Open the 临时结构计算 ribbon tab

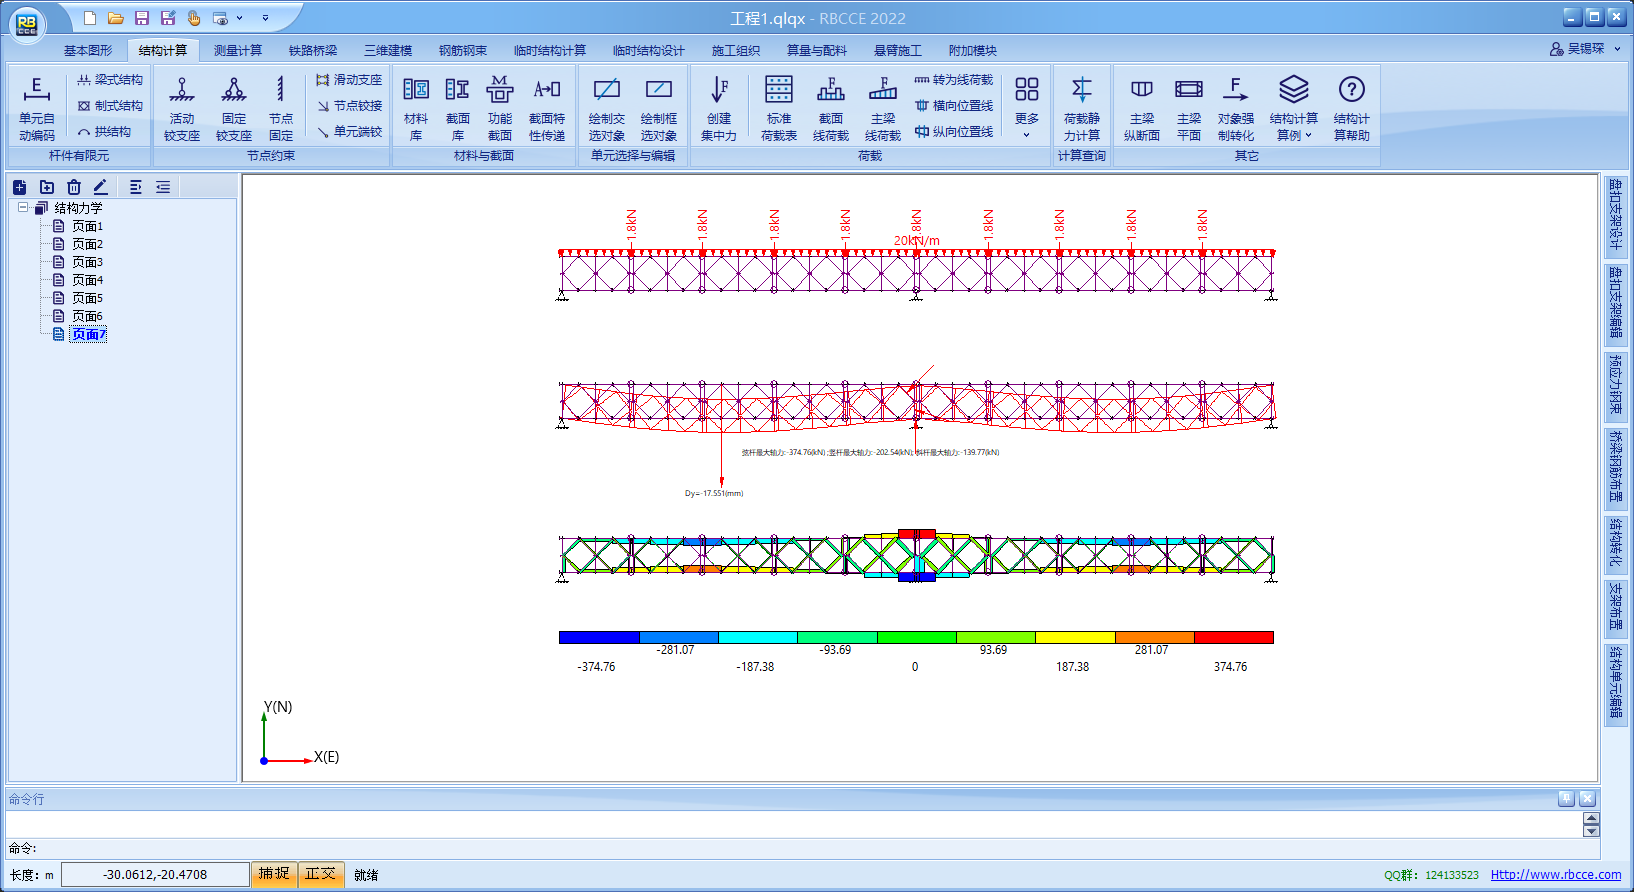pos(549,50)
